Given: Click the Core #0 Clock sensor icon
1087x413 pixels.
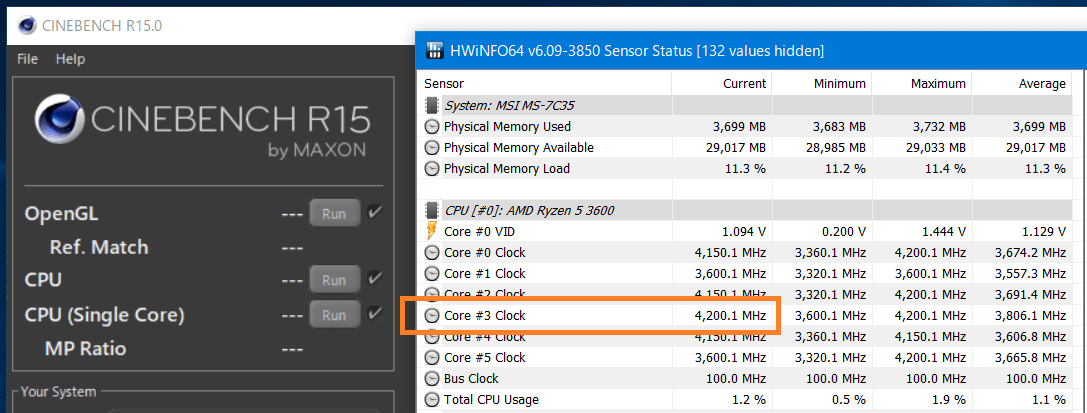Looking at the screenshot, I should [432, 252].
